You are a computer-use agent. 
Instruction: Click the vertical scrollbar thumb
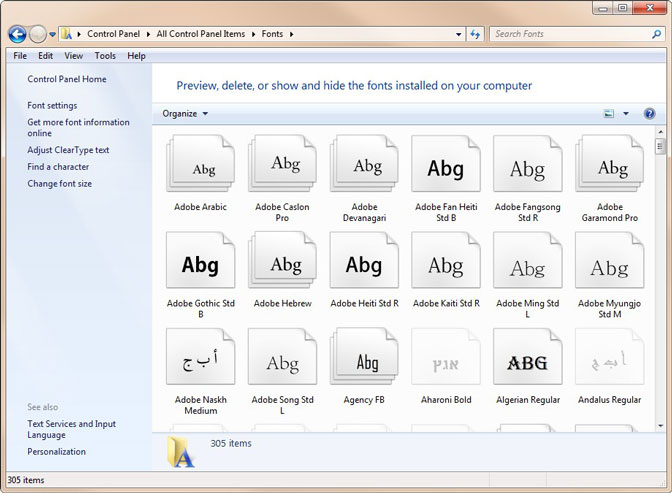coord(660,147)
